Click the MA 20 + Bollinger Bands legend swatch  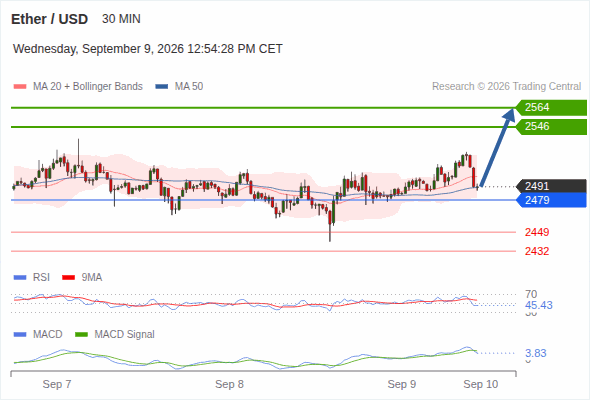pos(20,87)
